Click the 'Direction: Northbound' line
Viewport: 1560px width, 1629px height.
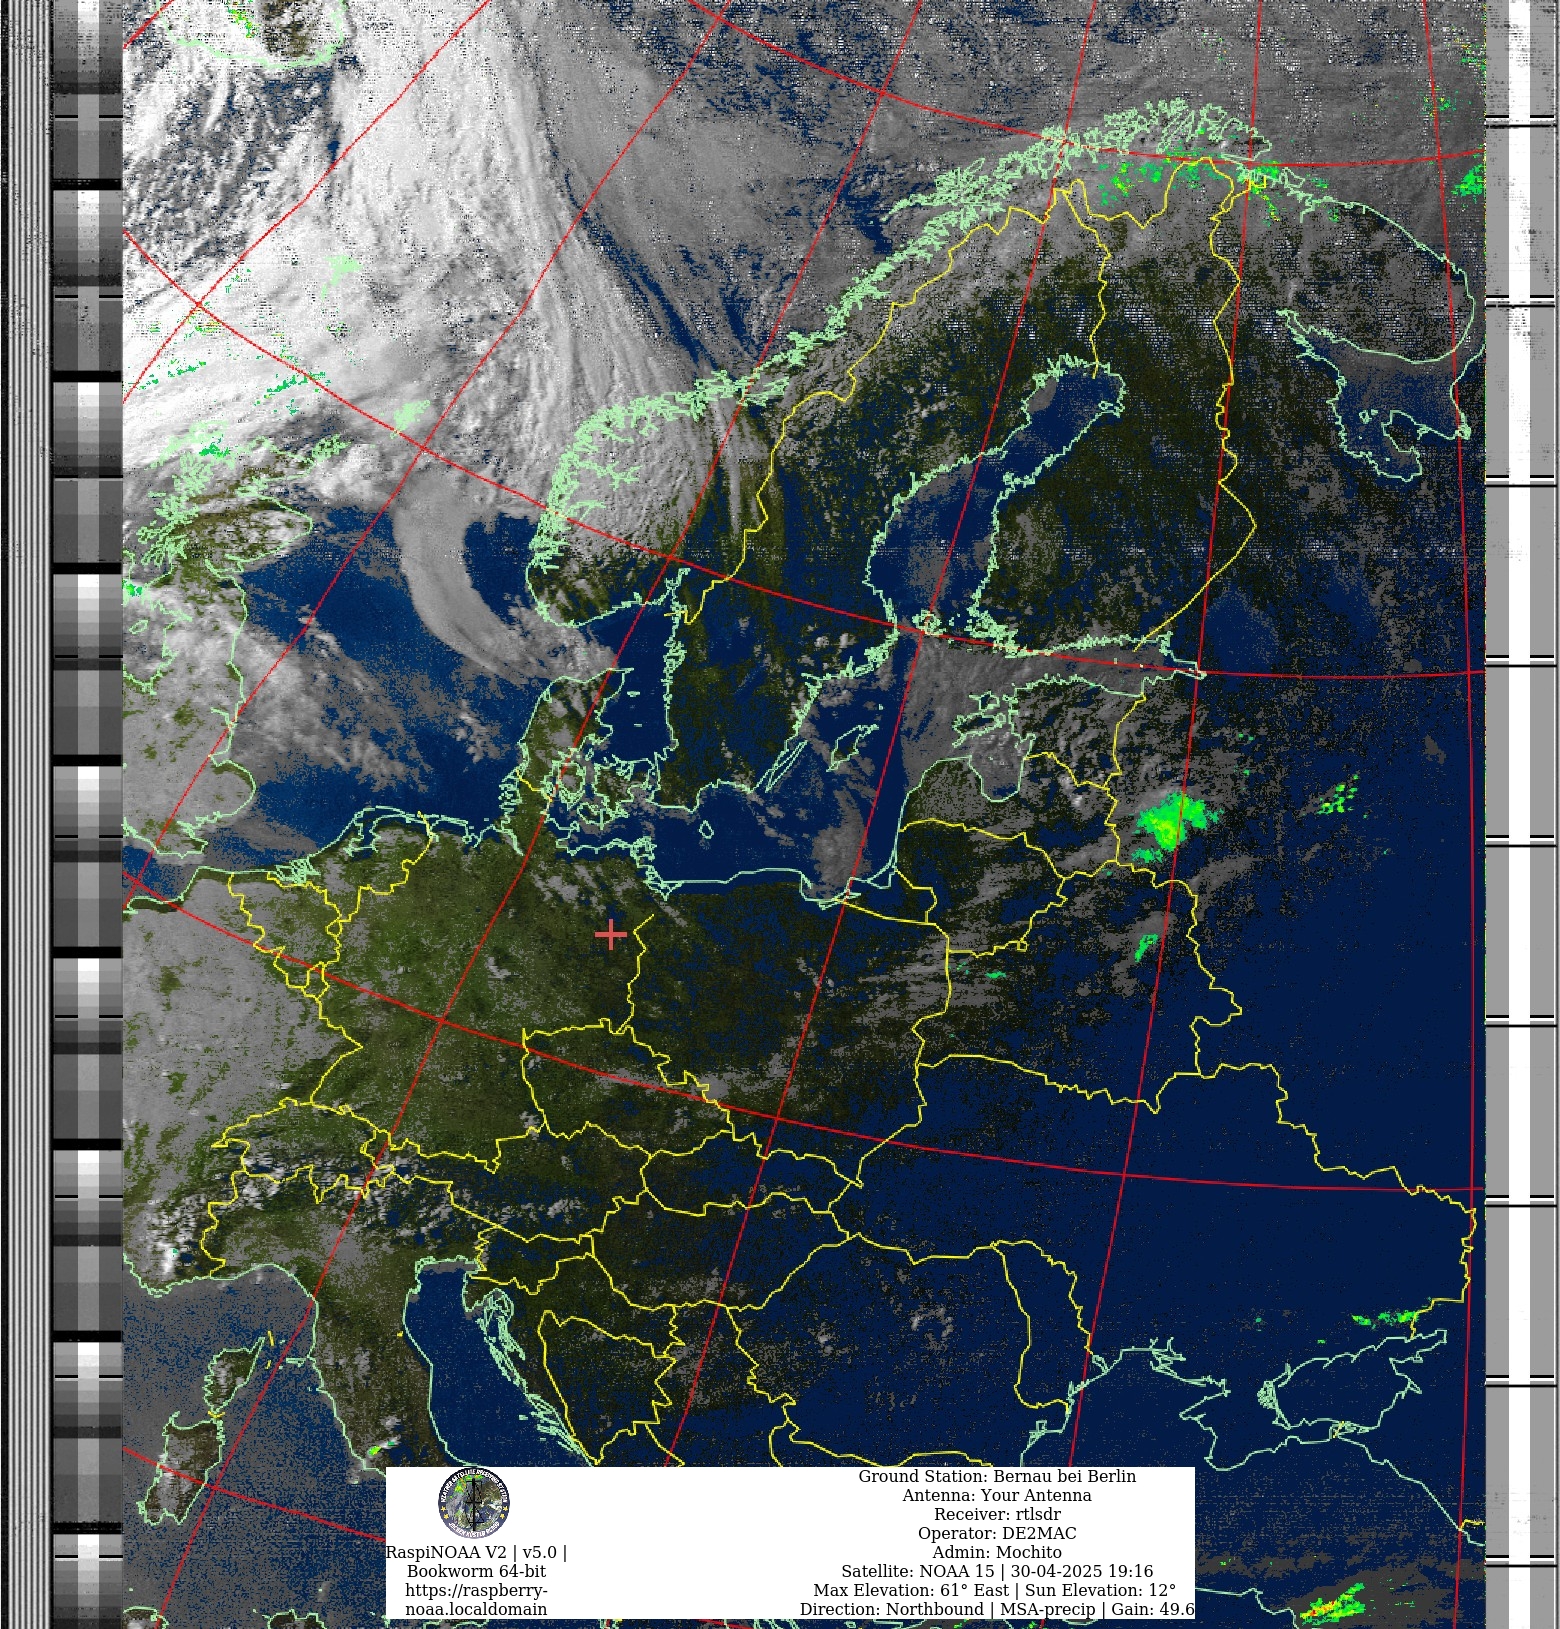[x=997, y=1609]
